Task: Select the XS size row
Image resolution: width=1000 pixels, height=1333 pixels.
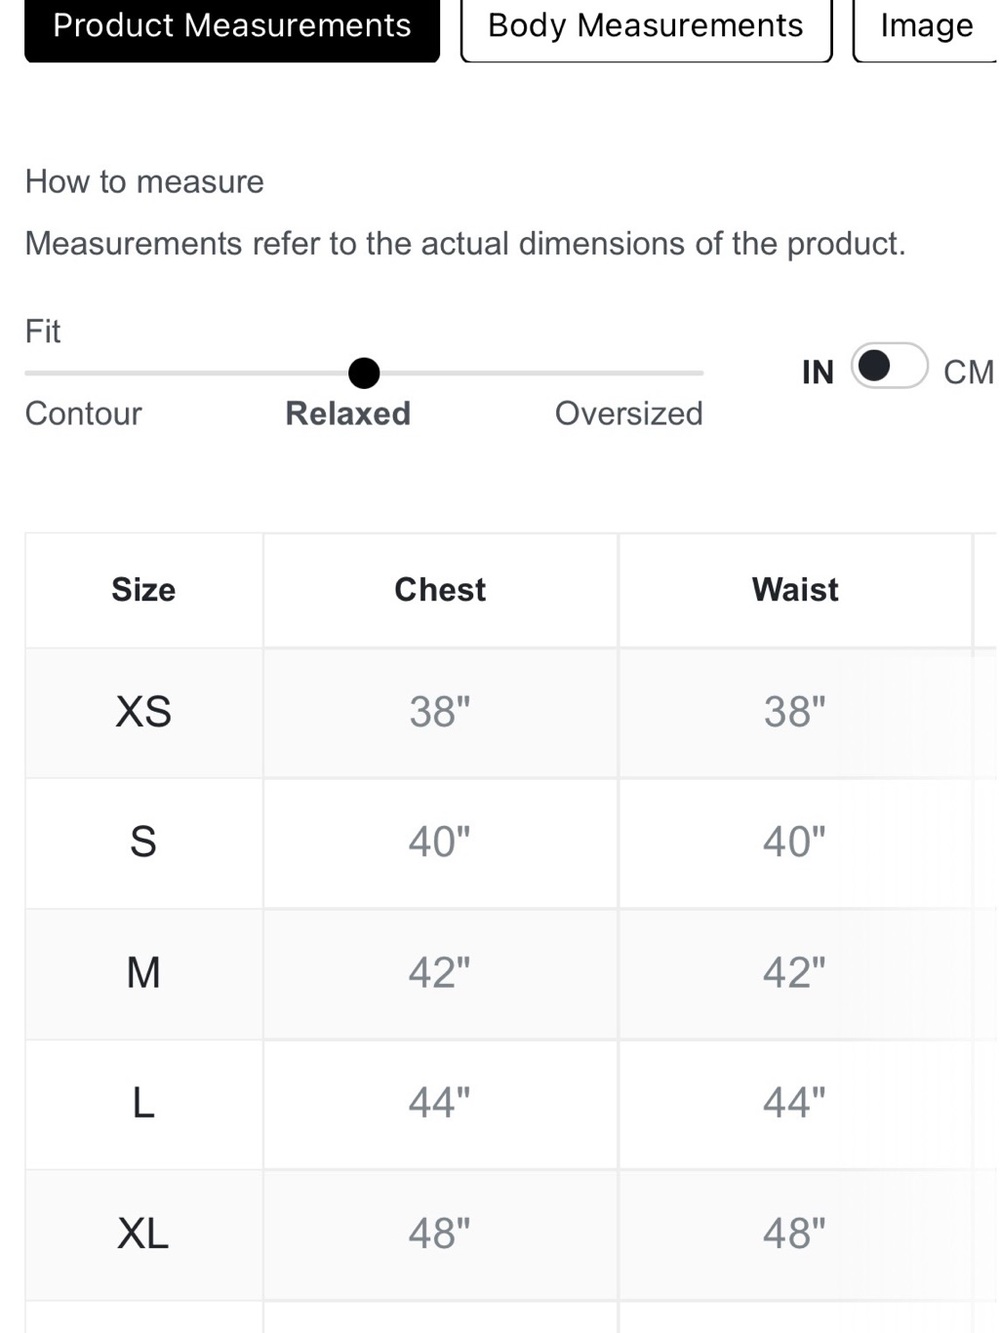Action: (x=511, y=712)
